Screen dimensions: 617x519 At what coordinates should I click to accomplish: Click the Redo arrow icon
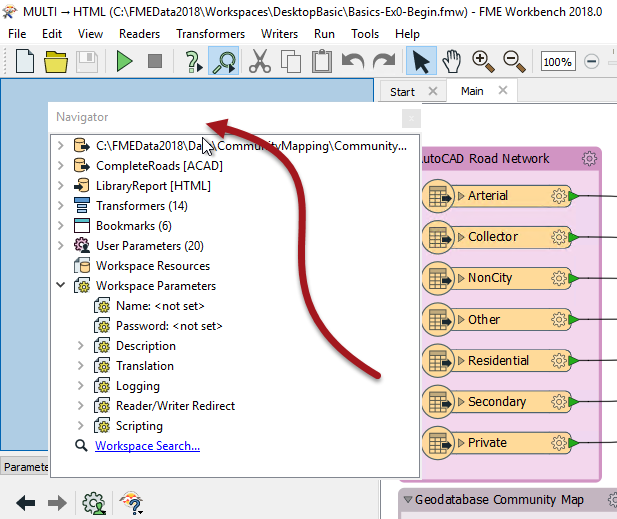384,61
